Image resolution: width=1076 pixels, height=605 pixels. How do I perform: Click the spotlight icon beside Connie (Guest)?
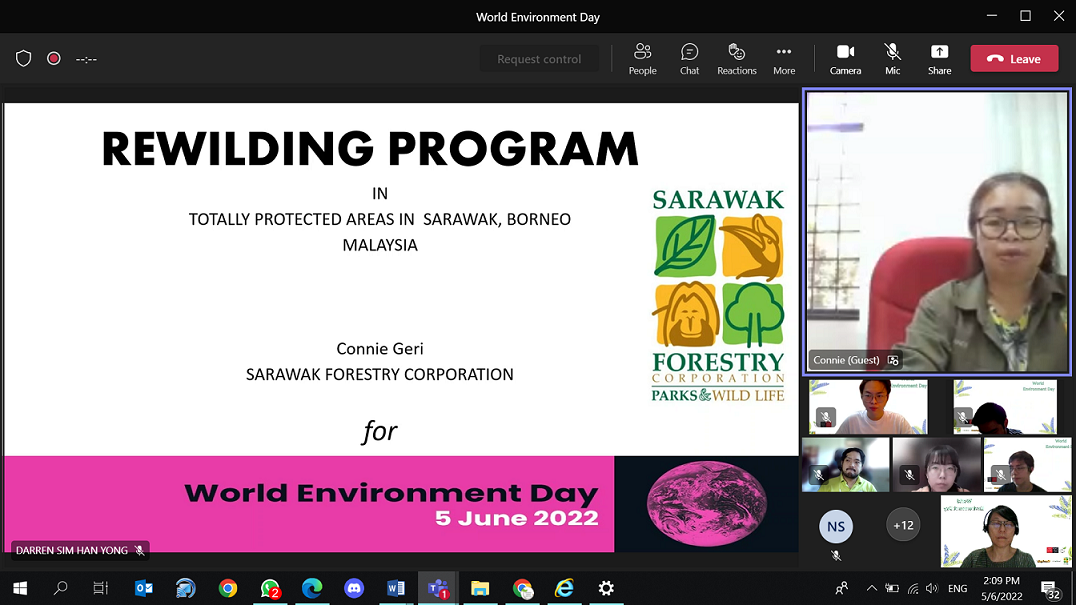893,360
